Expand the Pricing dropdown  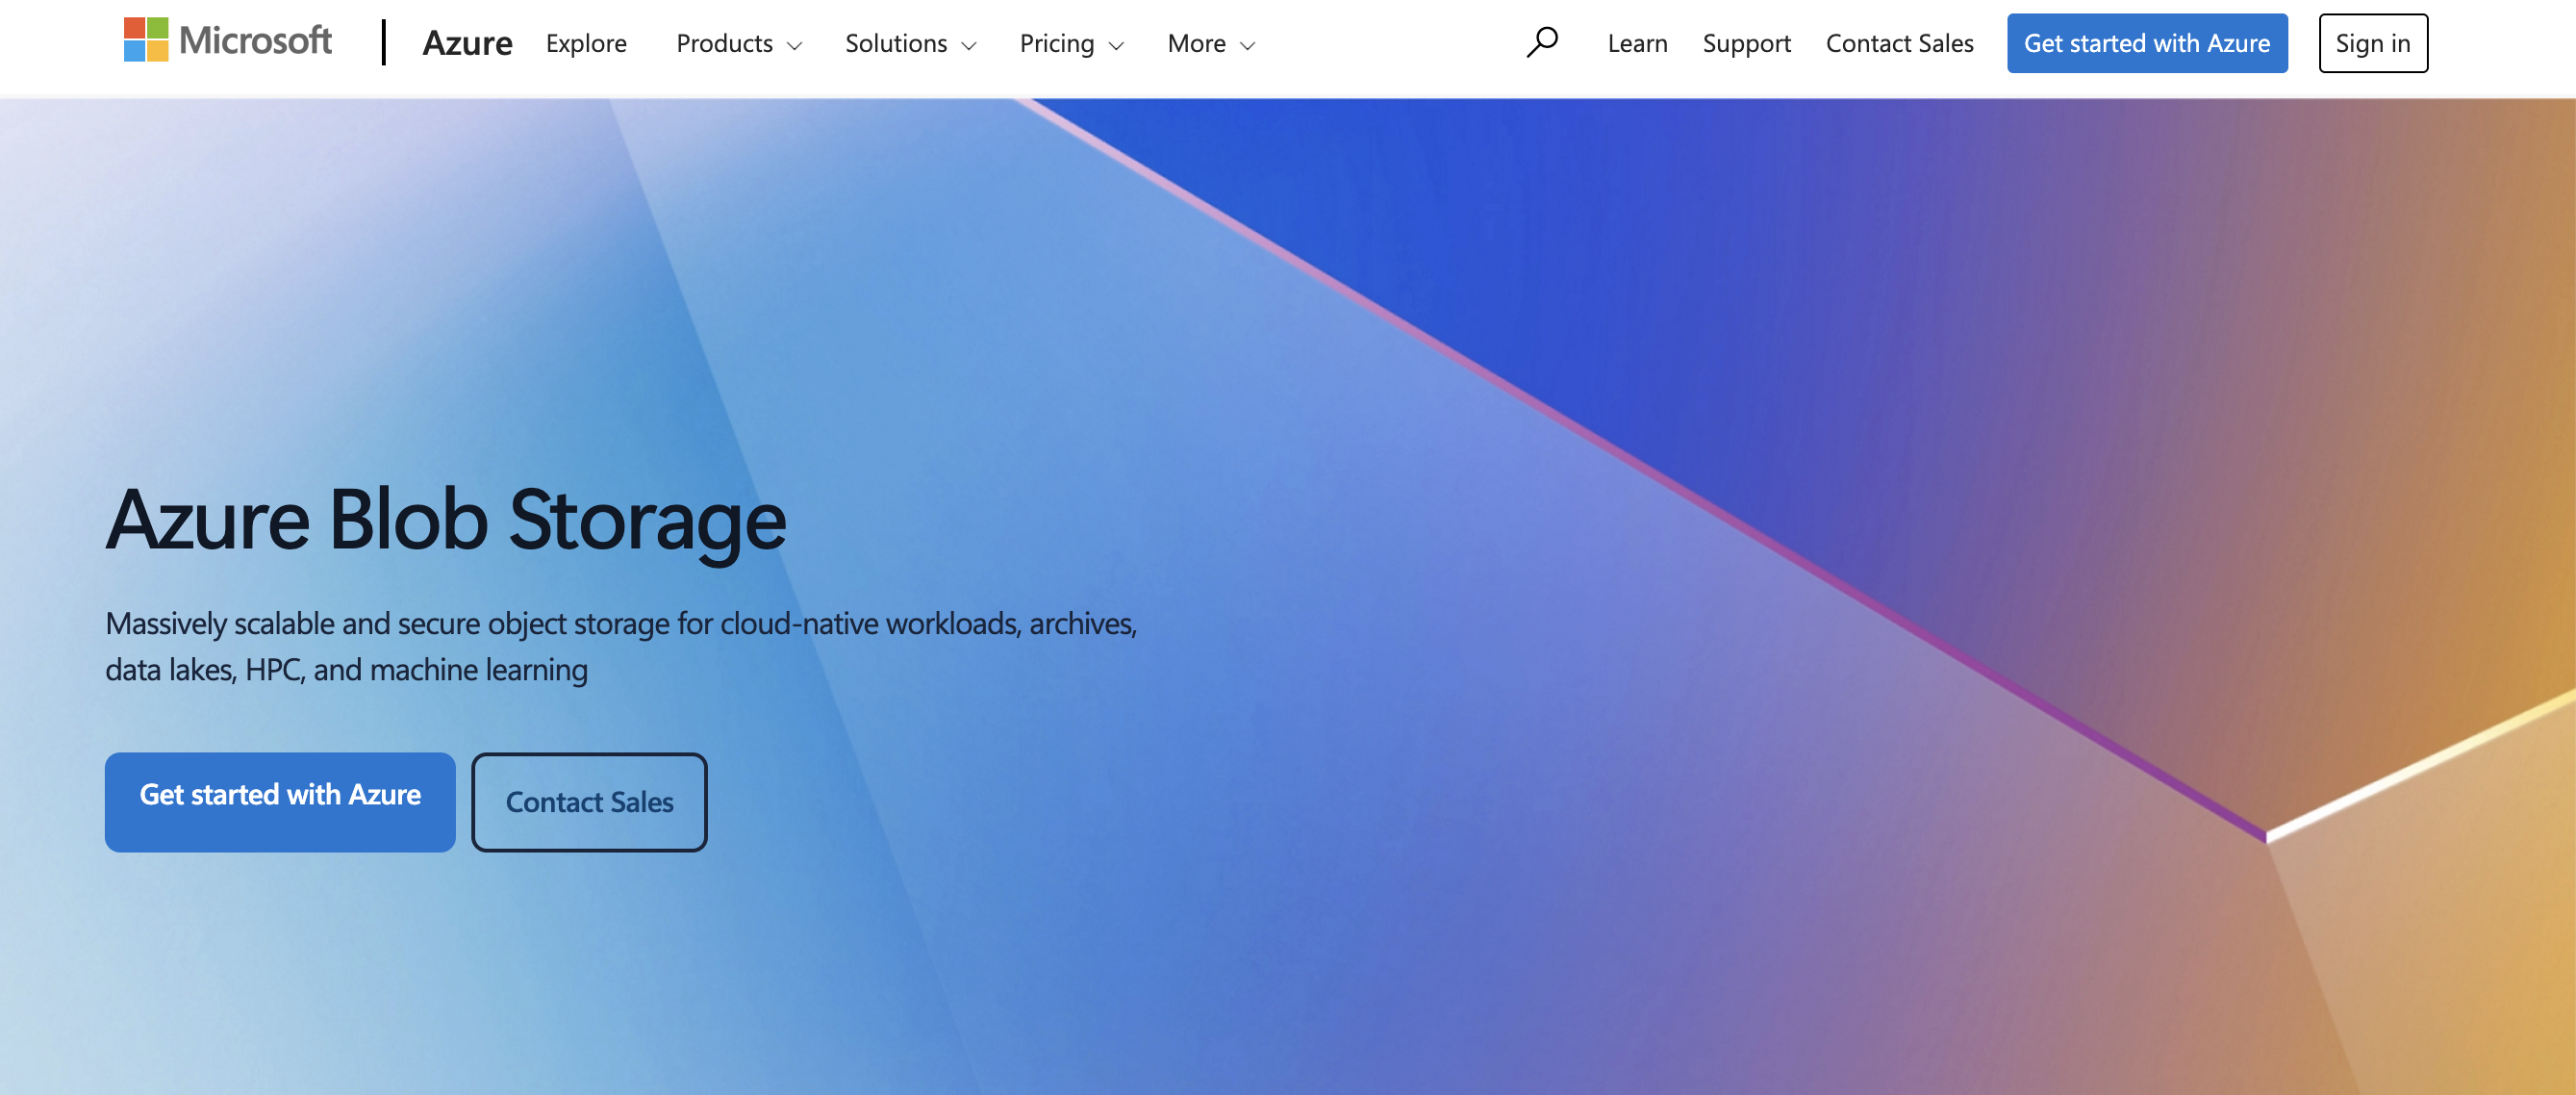[x=1057, y=43]
